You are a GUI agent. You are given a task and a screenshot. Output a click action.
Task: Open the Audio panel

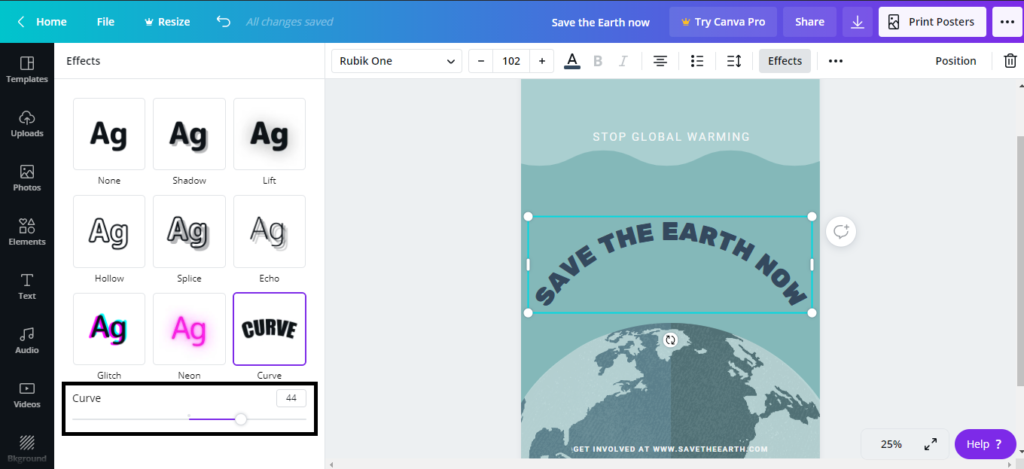[x=27, y=340]
